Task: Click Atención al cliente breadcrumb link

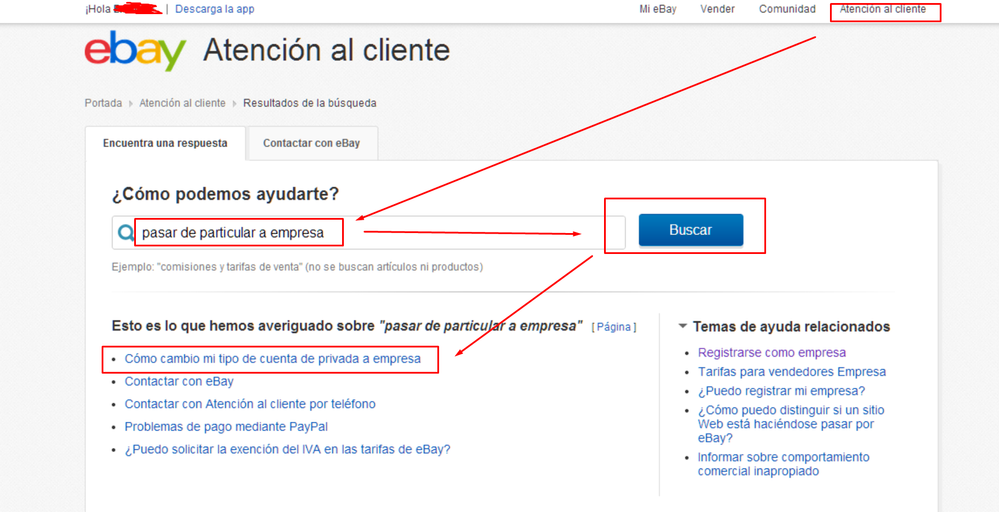Action: click(x=182, y=103)
